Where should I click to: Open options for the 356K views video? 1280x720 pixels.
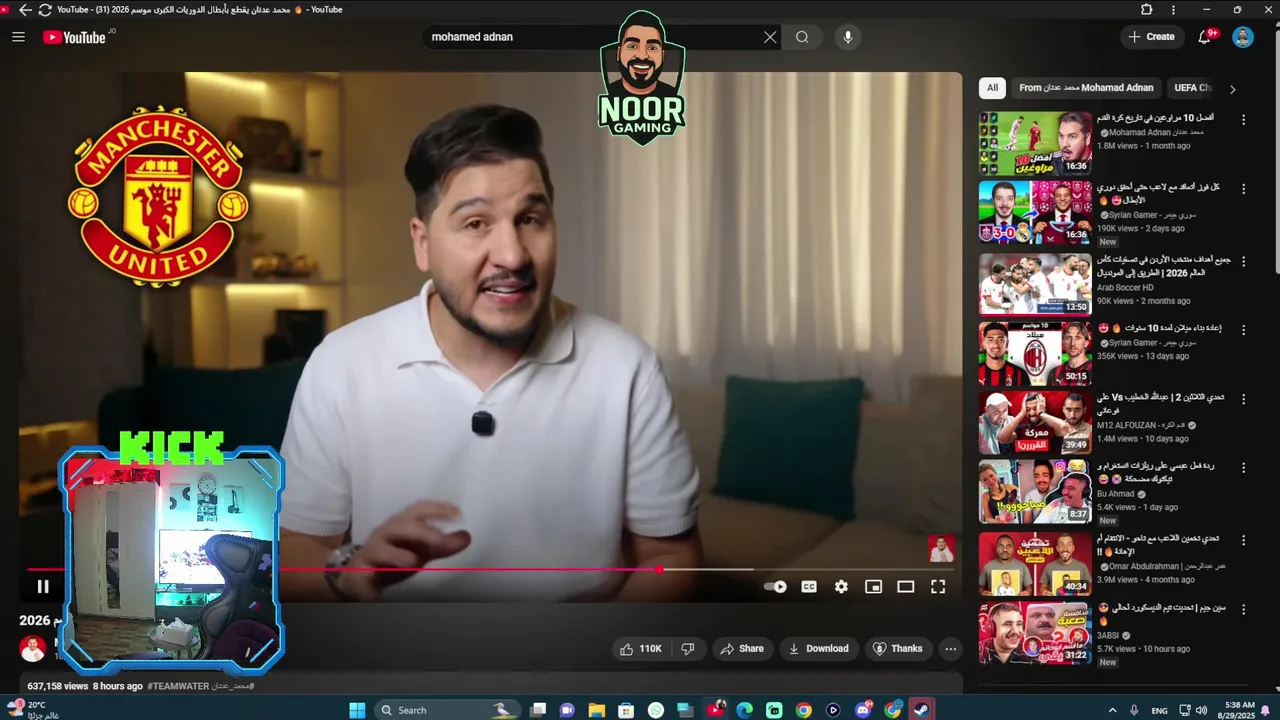pyautogui.click(x=1244, y=329)
